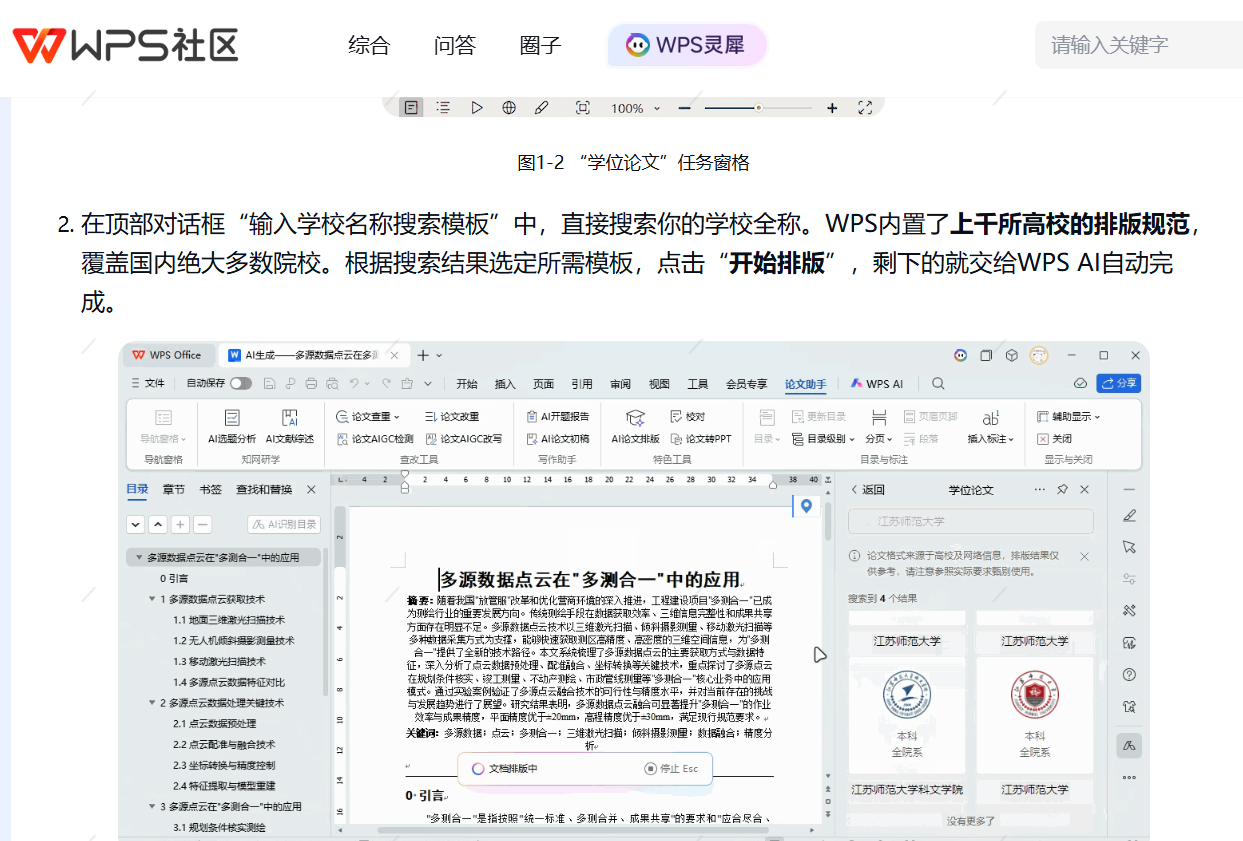Click the 关闭 button in 显示与关闭 group

click(1054, 439)
